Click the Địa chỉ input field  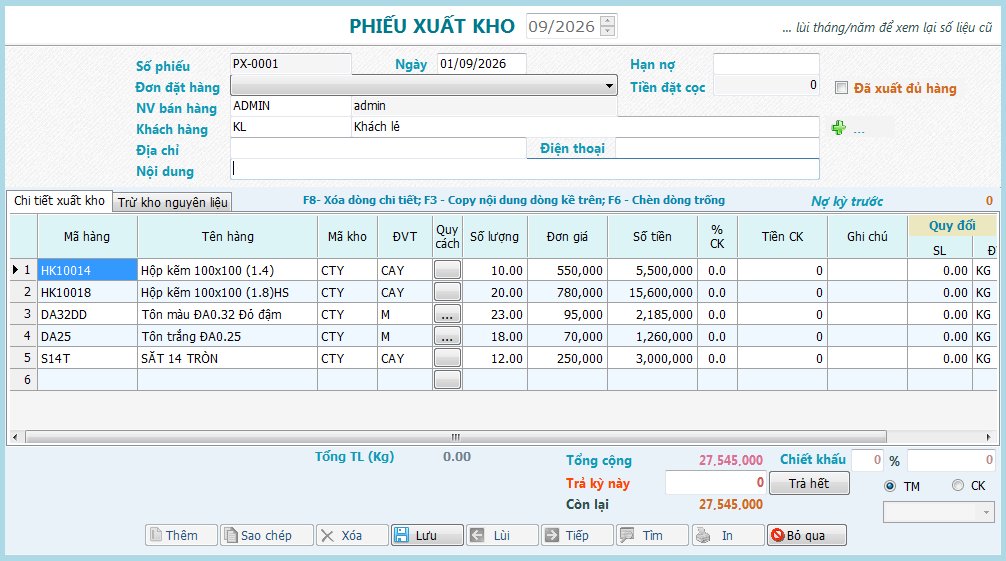378,148
